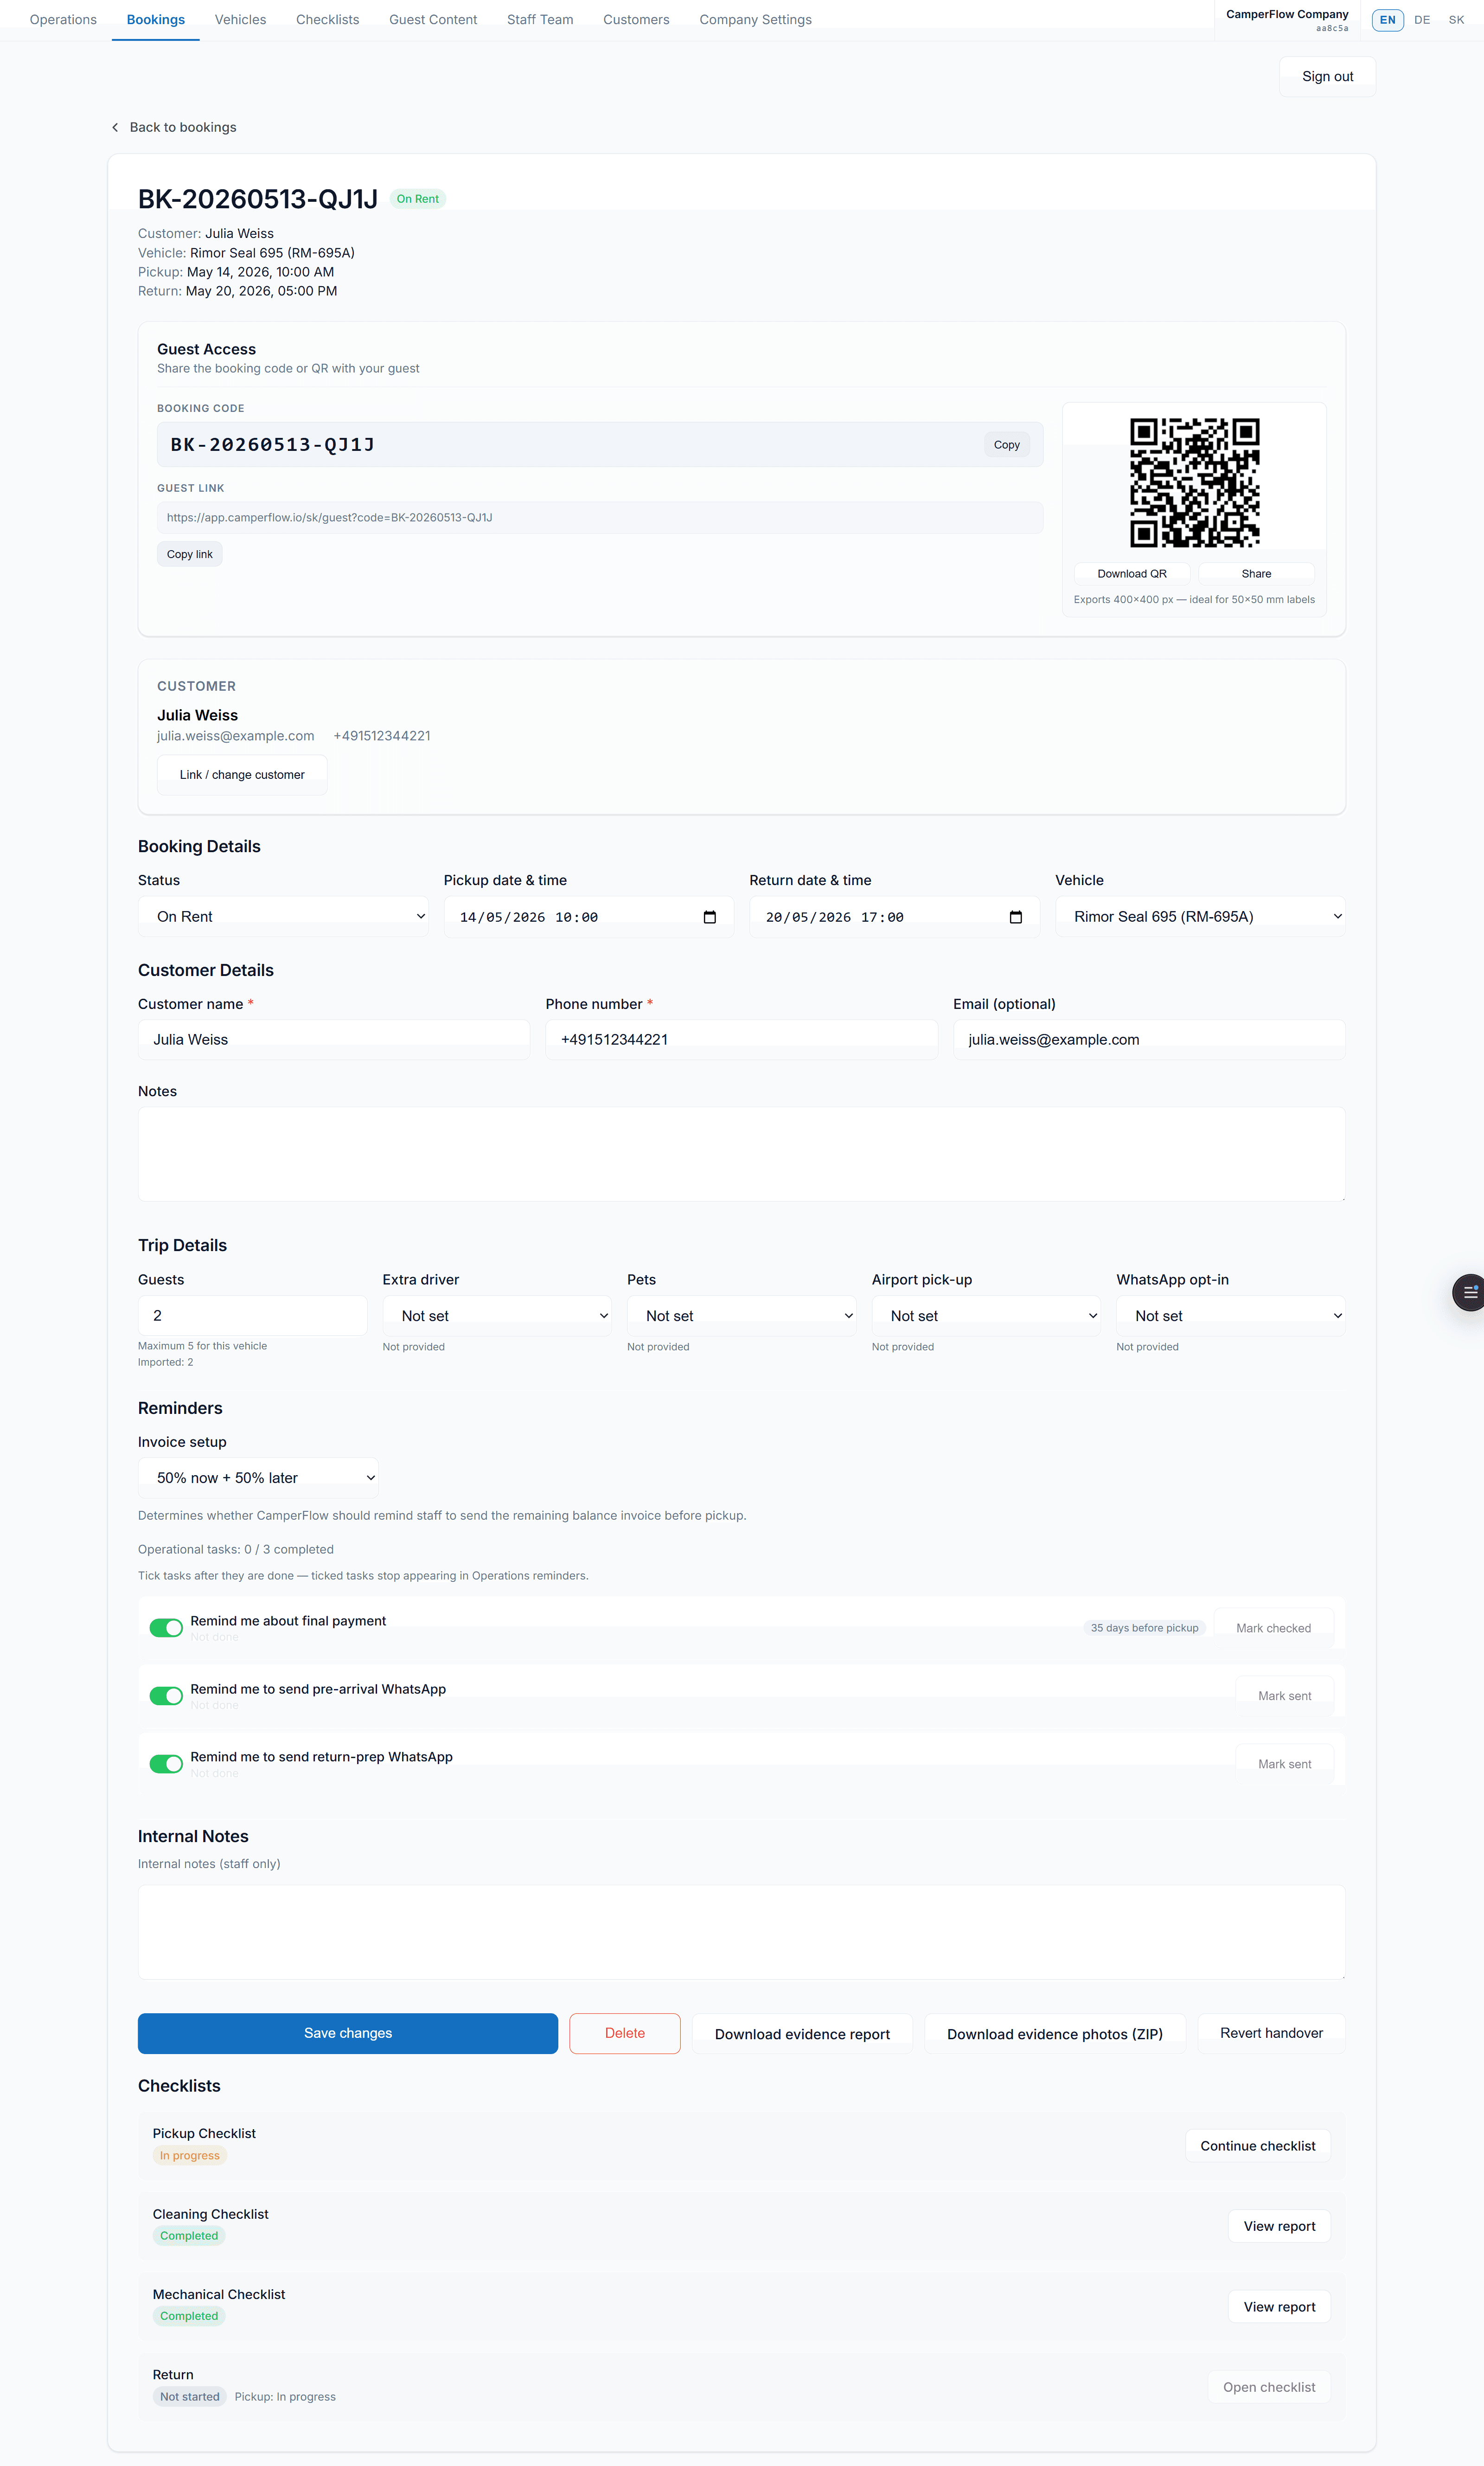Screen dimensions: 1484x2466
Task: Click the On Rent status badge
Action: tap(418, 199)
